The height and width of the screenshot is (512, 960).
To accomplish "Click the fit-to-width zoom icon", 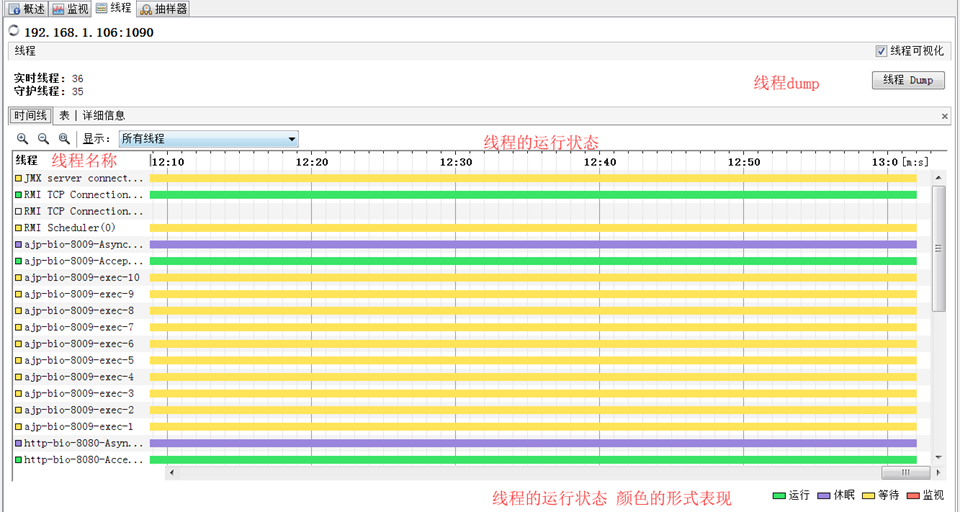I will (64, 139).
